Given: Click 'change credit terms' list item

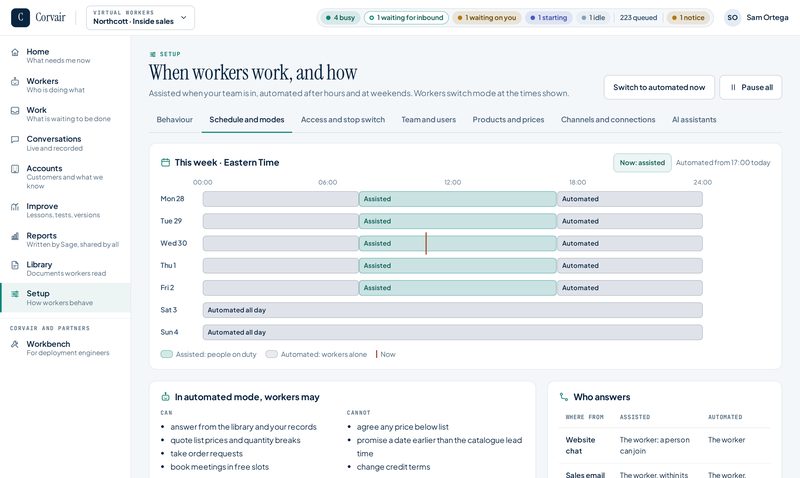Looking at the screenshot, I should pos(393,467).
